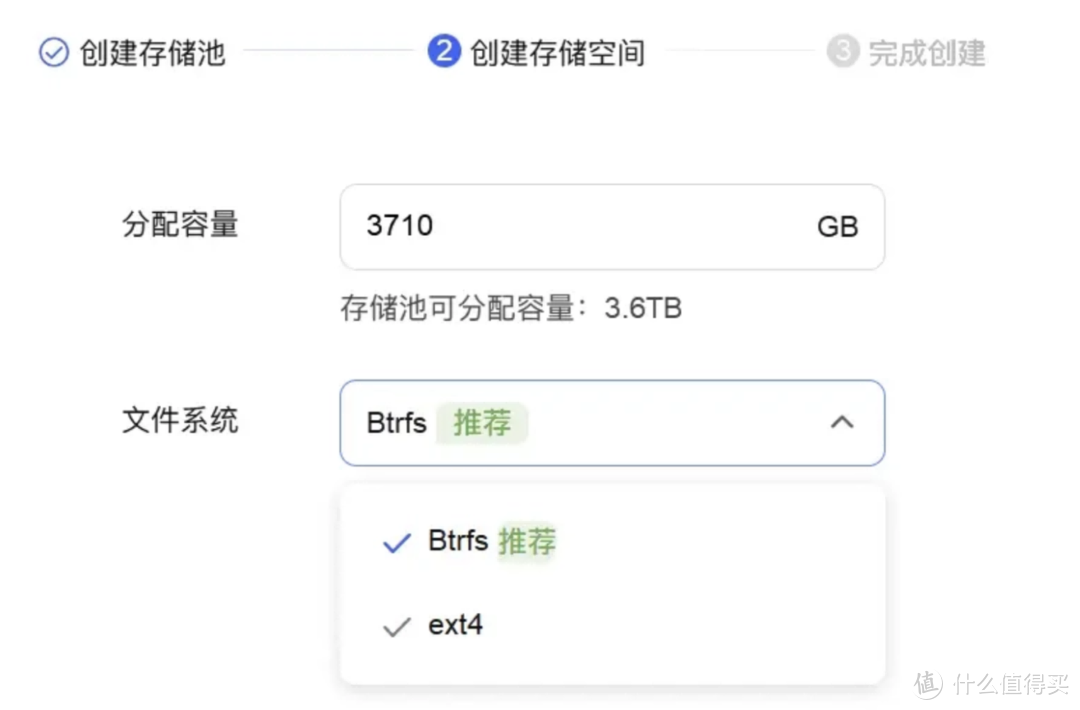Click the green checkmark beside Btrfs option

click(396, 542)
